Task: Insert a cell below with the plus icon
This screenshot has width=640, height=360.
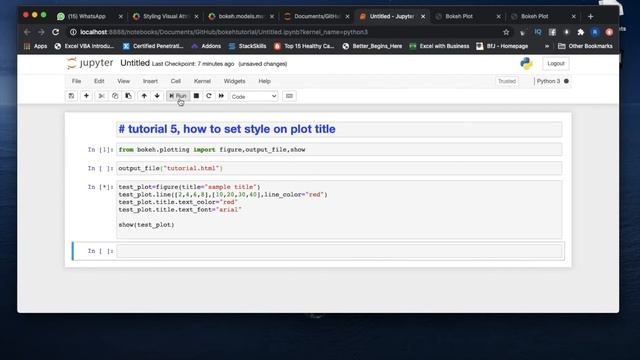Action: click(86, 96)
